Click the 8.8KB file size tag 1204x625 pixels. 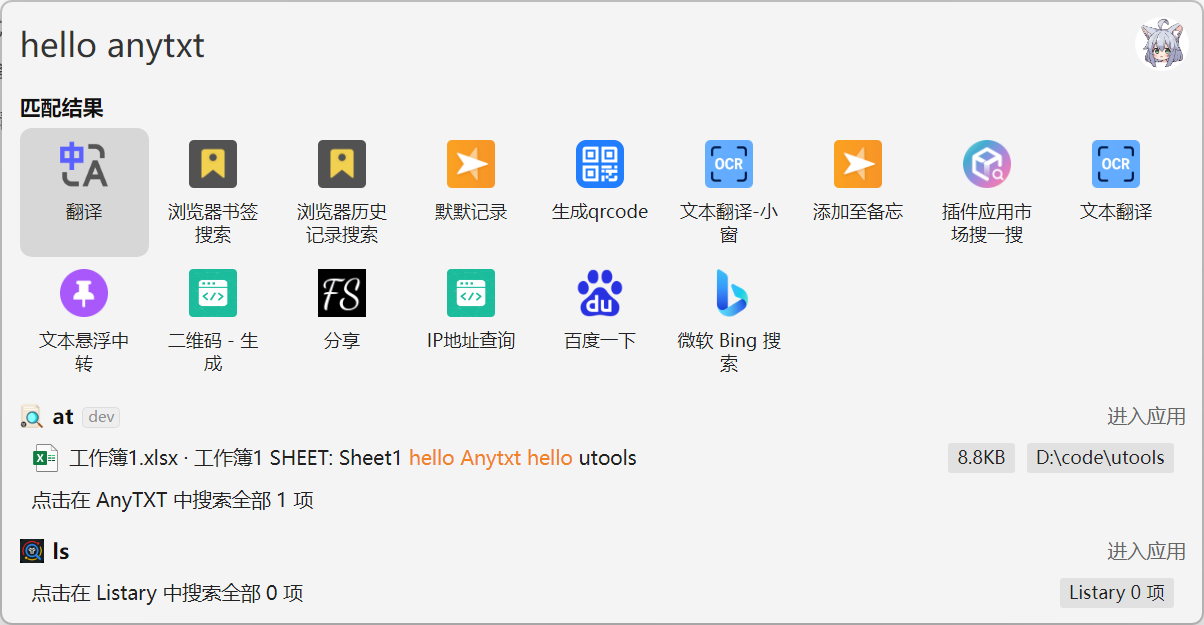click(x=981, y=458)
